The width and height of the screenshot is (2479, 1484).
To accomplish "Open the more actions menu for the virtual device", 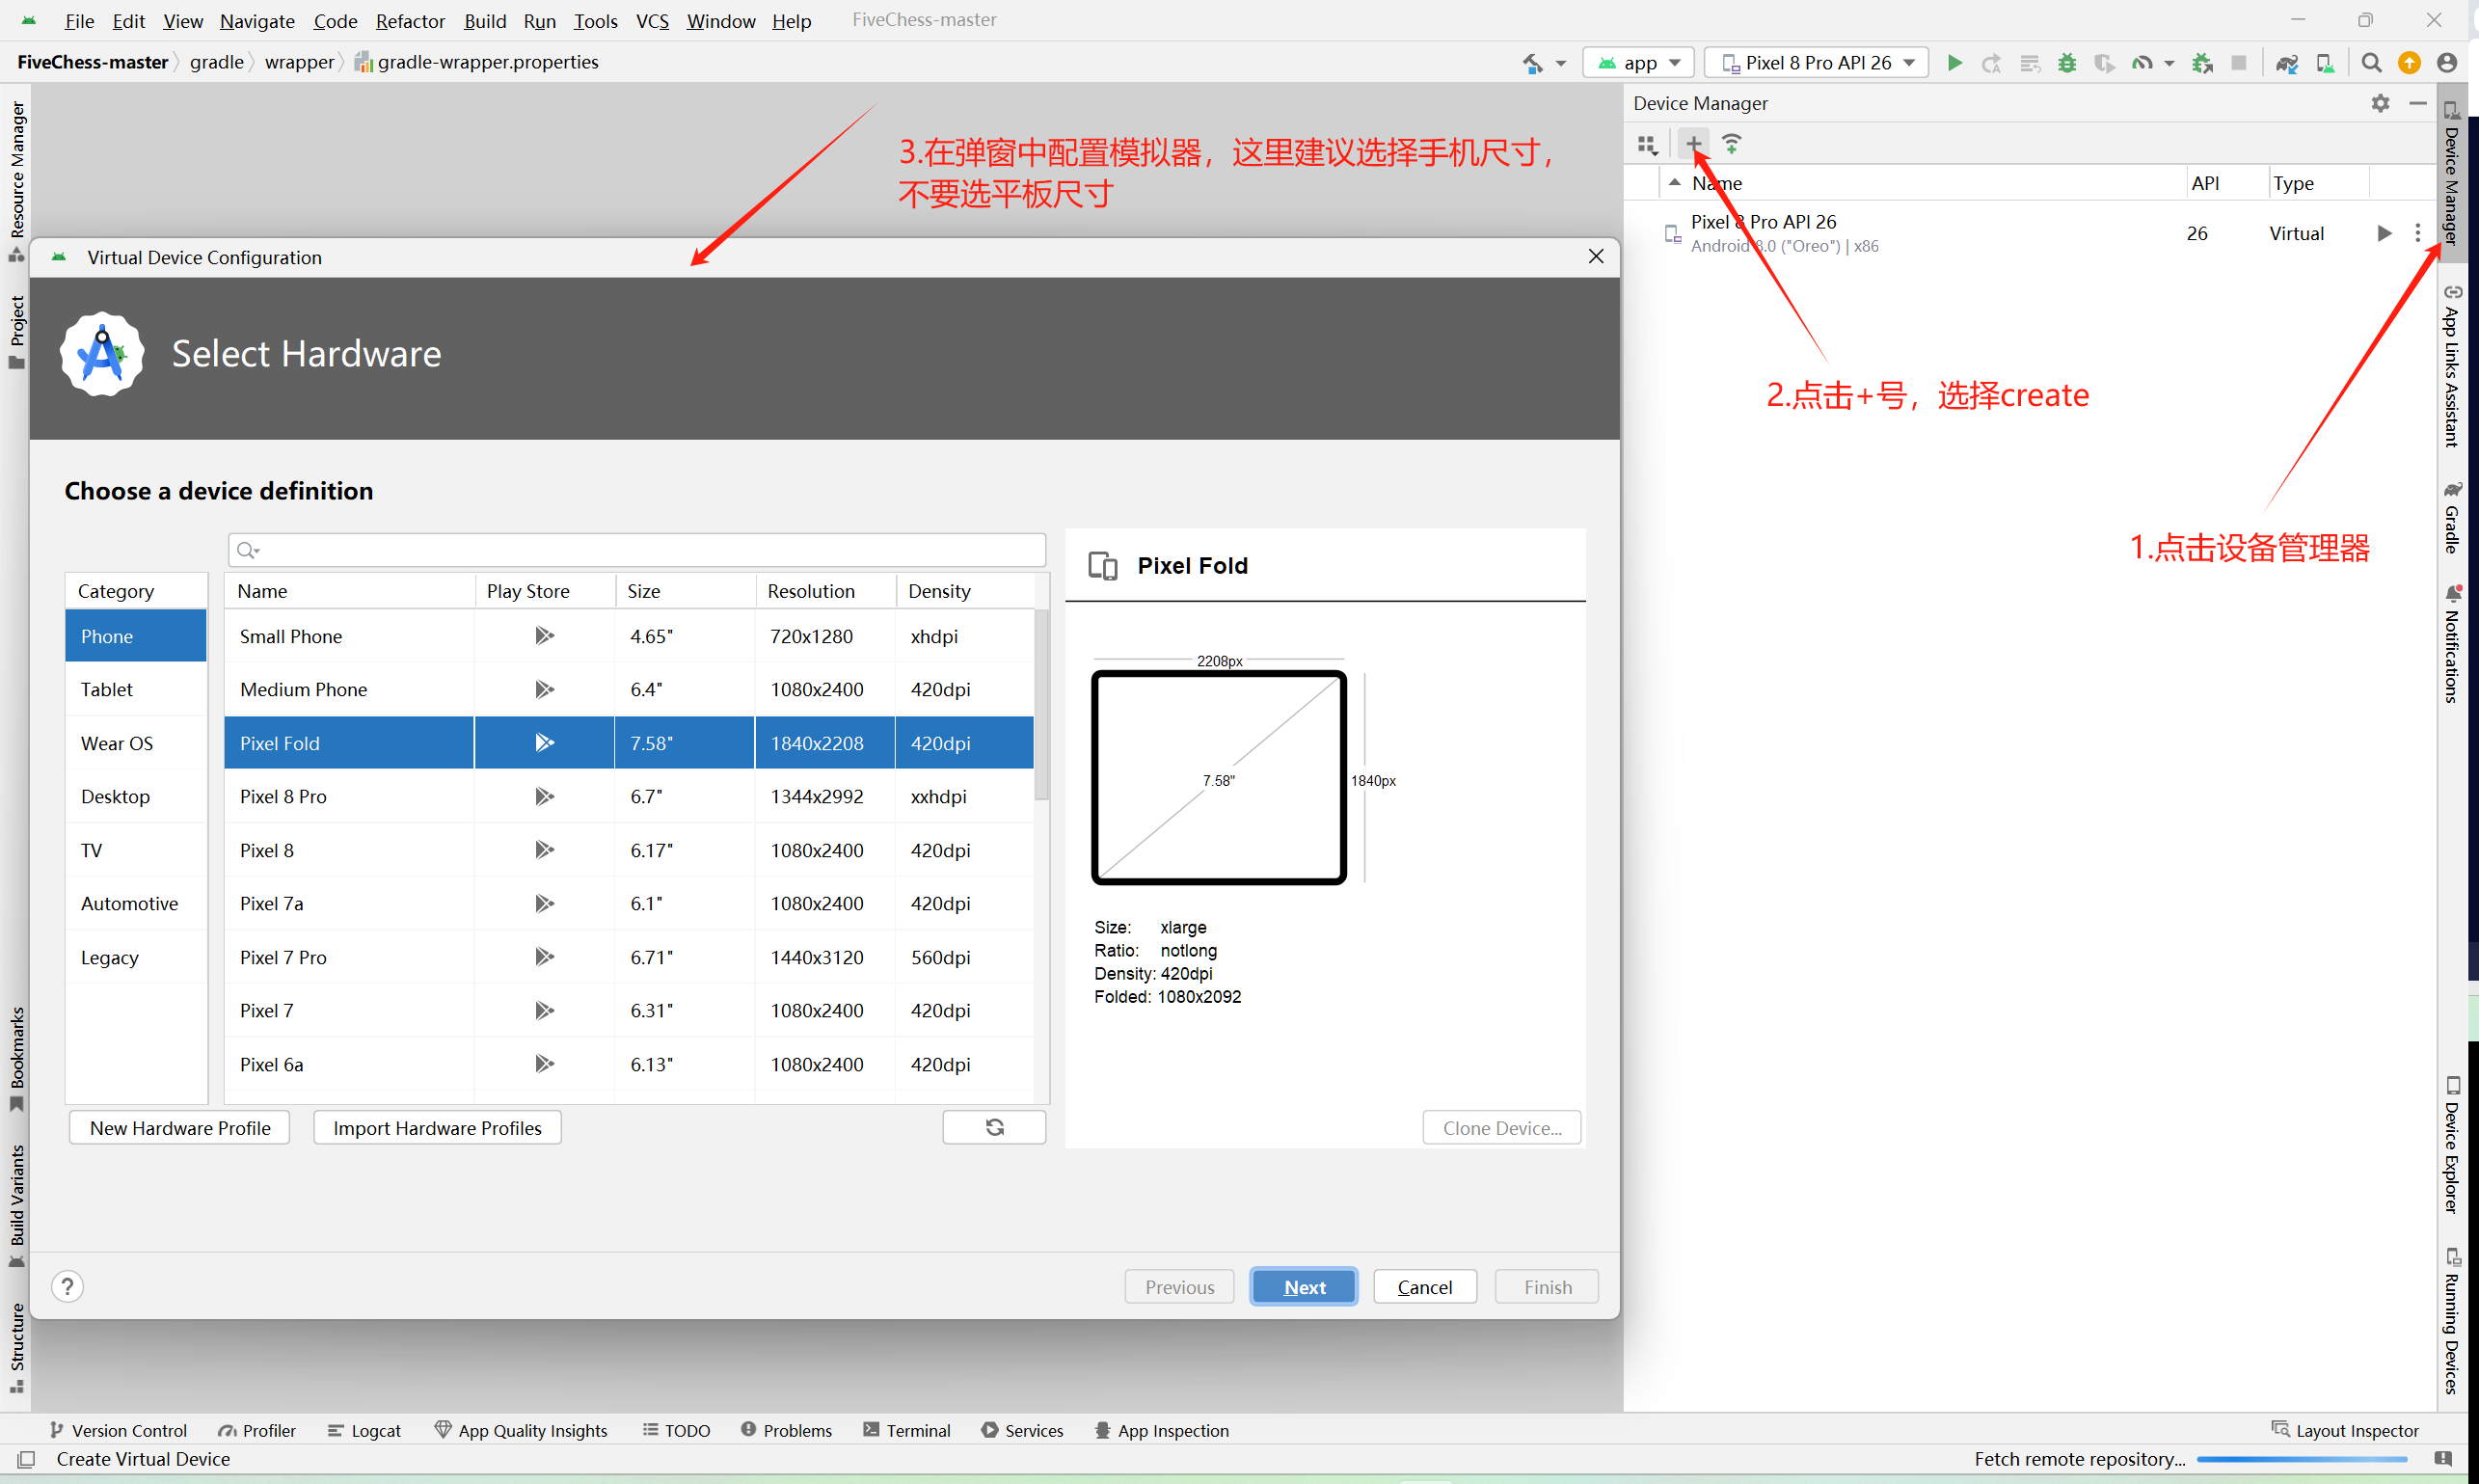I will pos(2418,233).
